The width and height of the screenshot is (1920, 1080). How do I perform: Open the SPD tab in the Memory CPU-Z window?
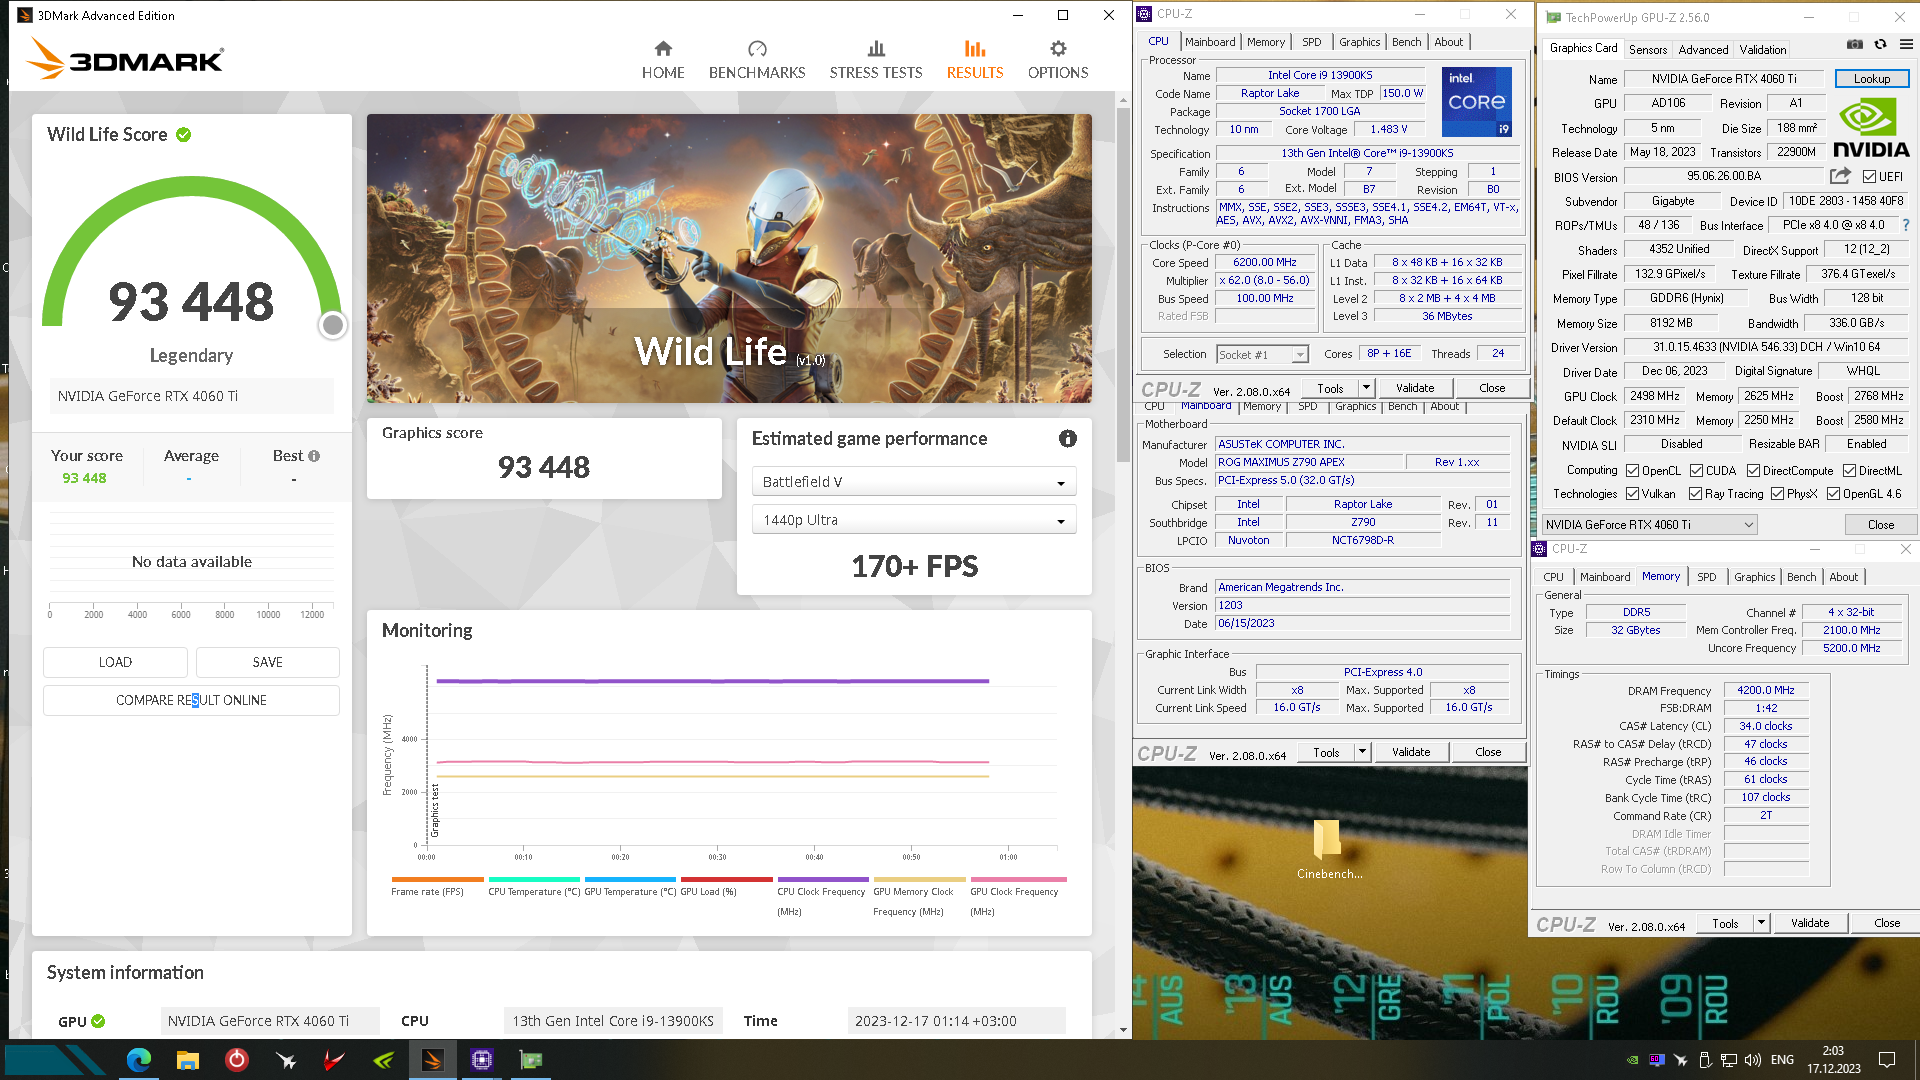(1707, 577)
